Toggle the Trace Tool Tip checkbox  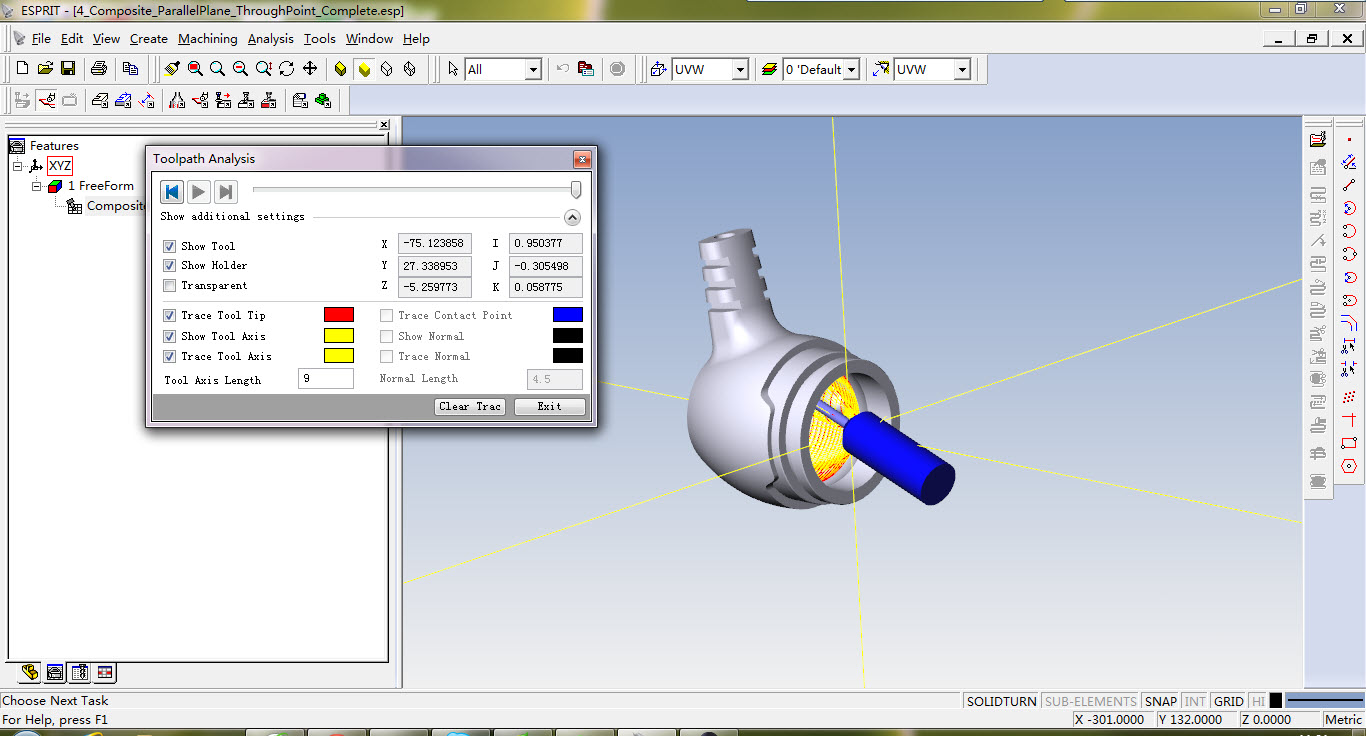(x=169, y=316)
